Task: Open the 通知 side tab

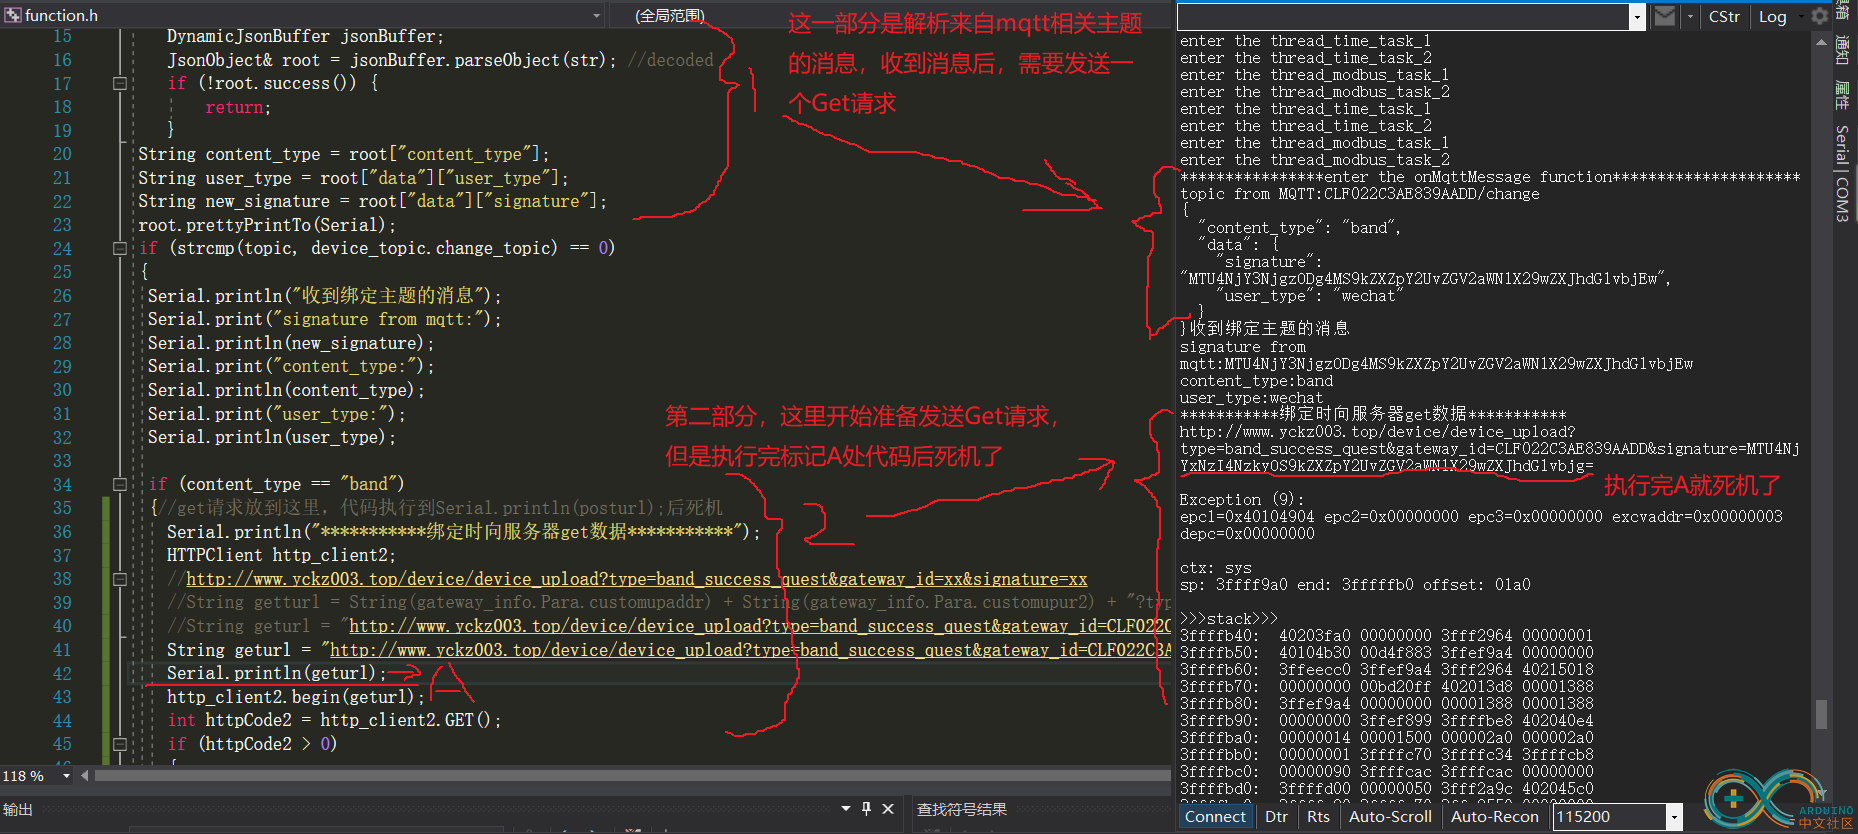Action: coord(1842,49)
